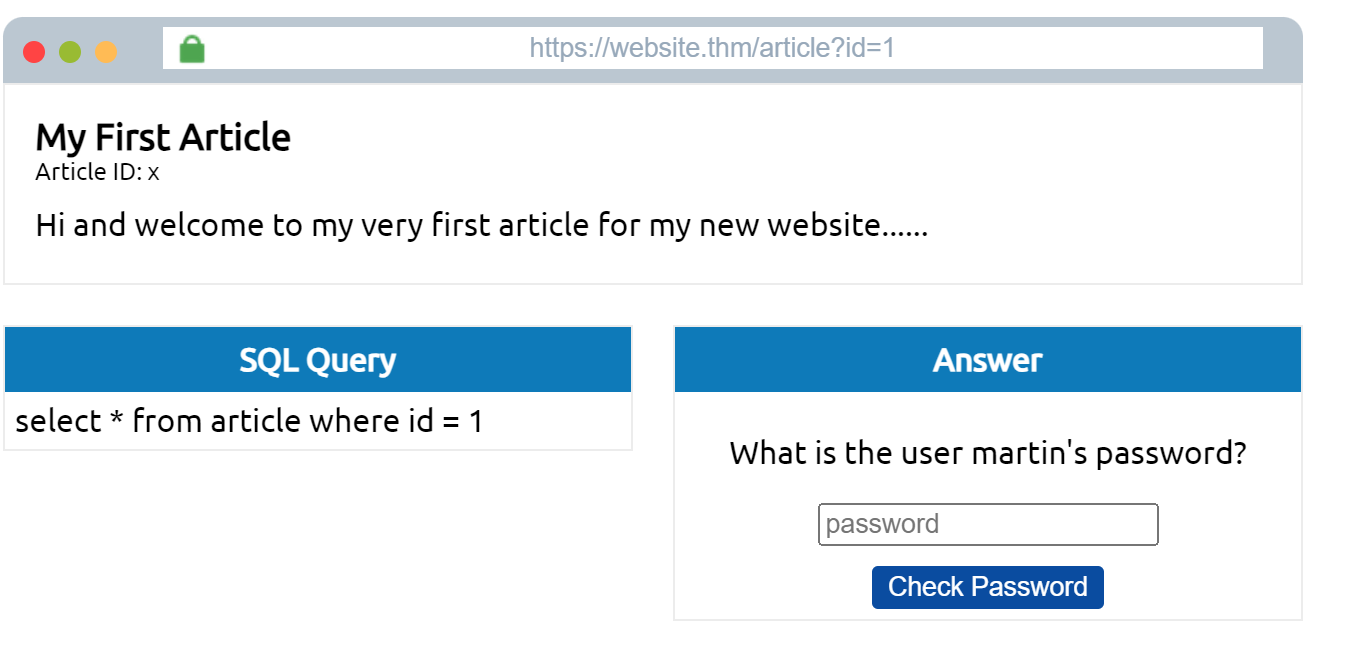
Task: Click the green padlock icon
Action: pyautogui.click(x=192, y=49)
